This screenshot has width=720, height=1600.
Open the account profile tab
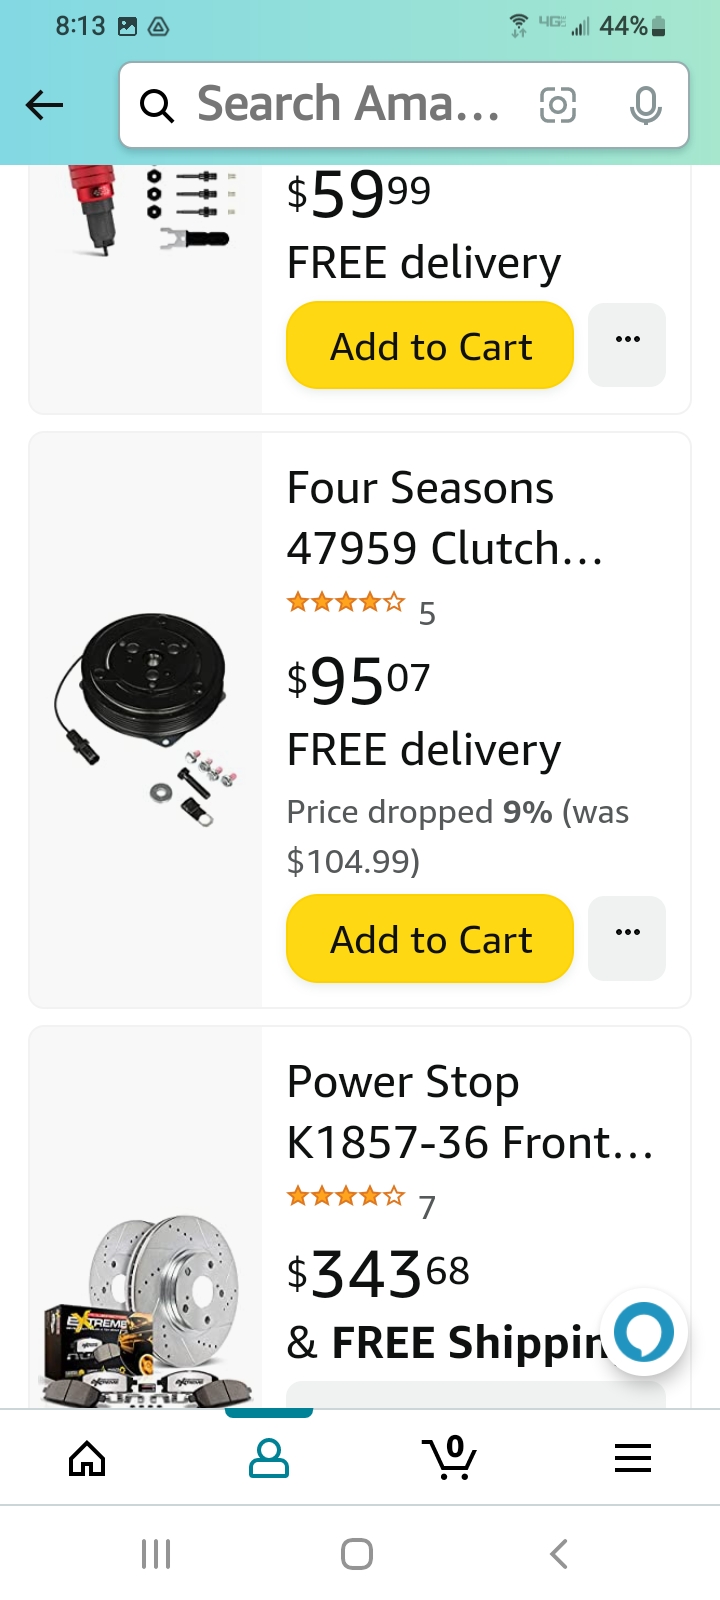tap(268, 1459)
